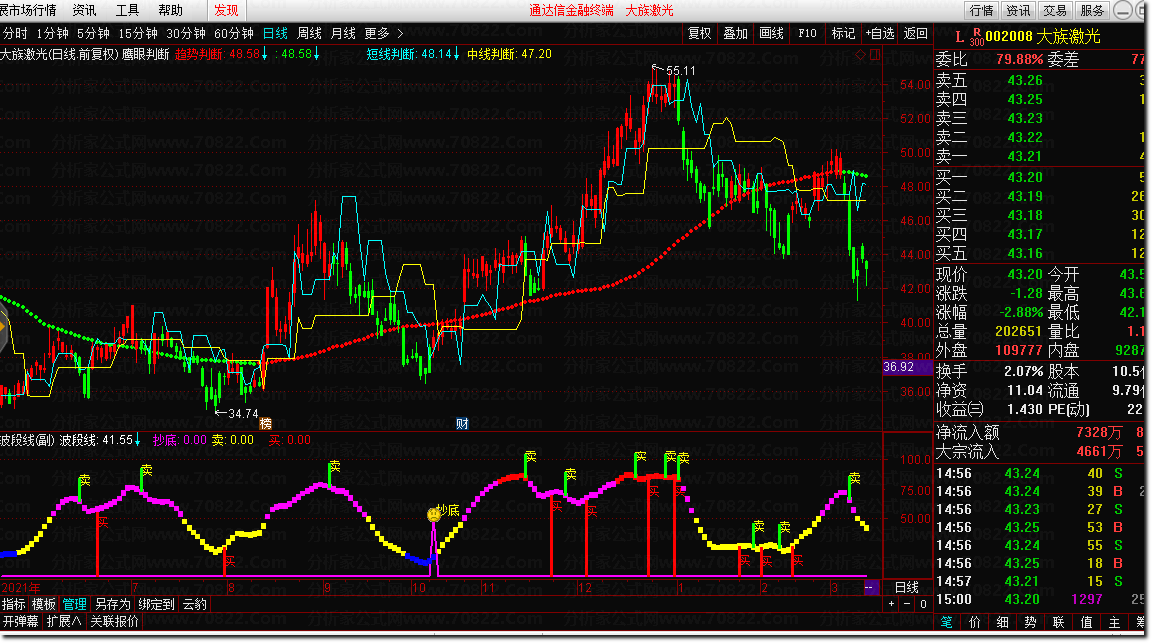
Task: Add stock with +自选 button
Action: (x=880, y=34)
